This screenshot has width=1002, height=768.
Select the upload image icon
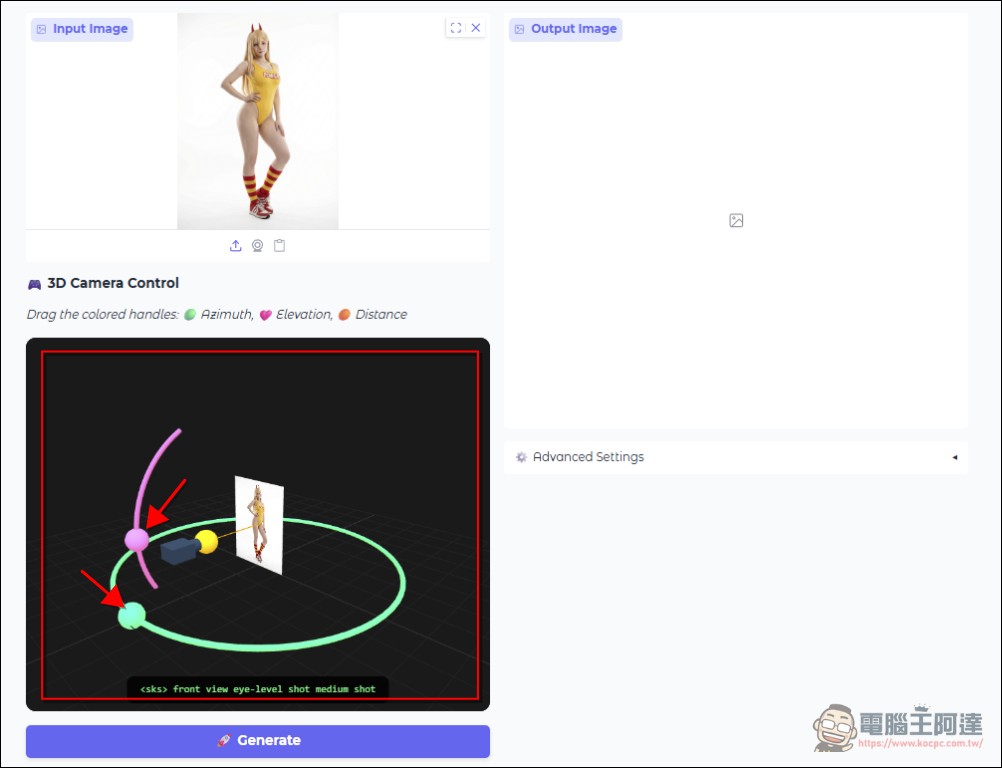pyautogui.click(x=235, y=245)
